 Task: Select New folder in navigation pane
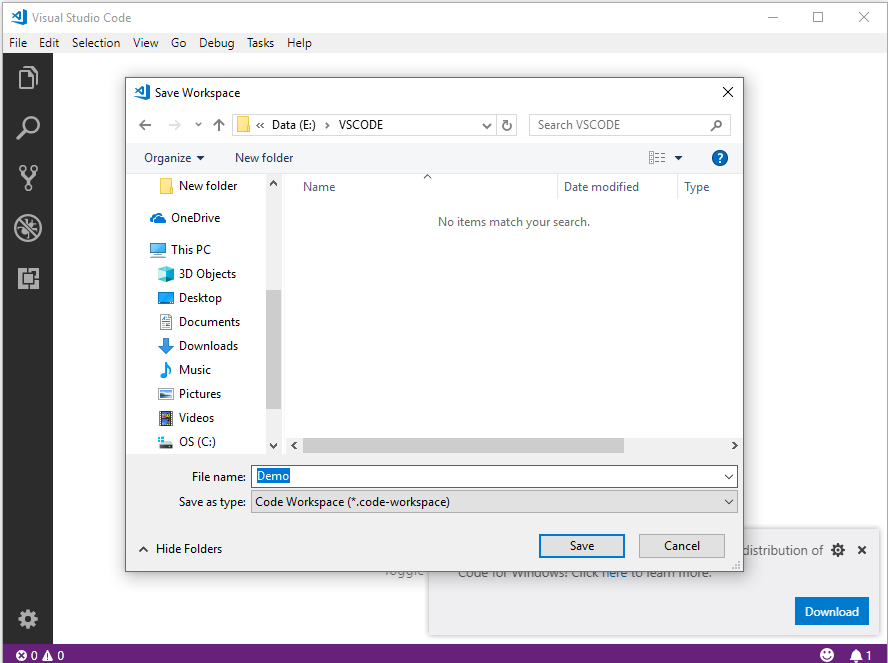[x=198, y=186]
